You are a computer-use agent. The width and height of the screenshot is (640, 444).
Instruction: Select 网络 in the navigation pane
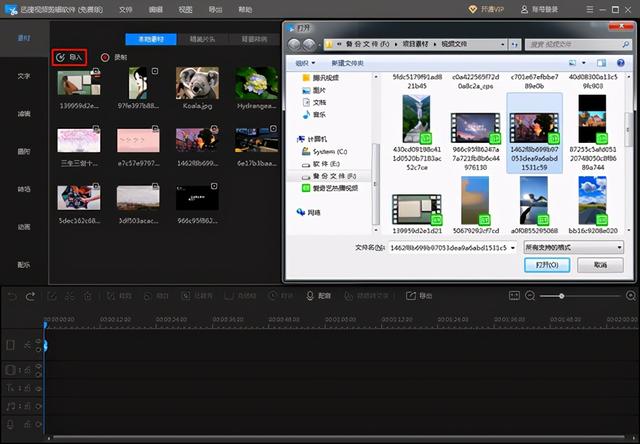tap(308, 212)
